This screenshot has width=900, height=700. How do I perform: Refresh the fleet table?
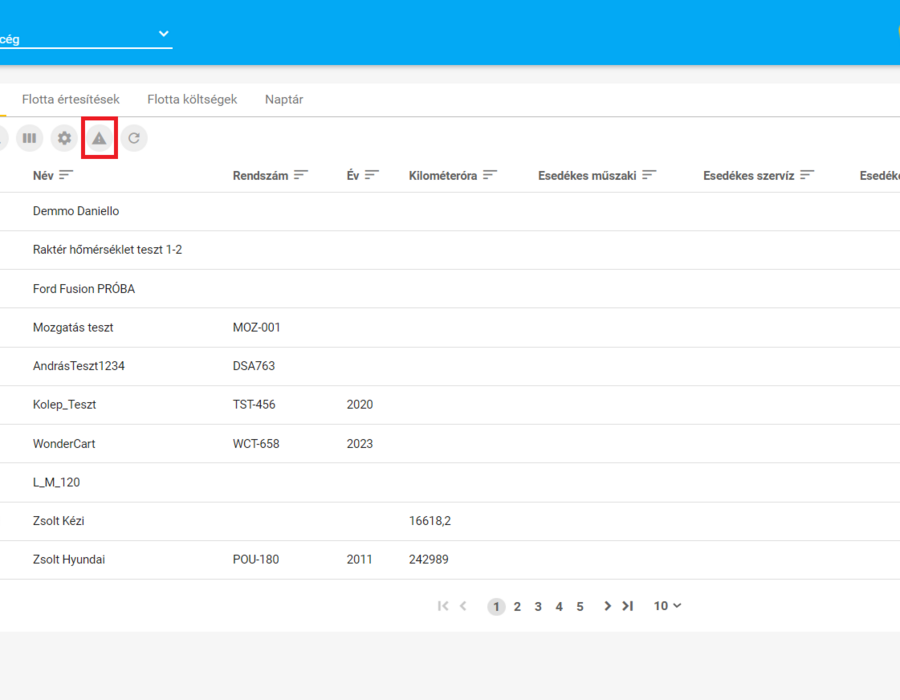(134, 138)
